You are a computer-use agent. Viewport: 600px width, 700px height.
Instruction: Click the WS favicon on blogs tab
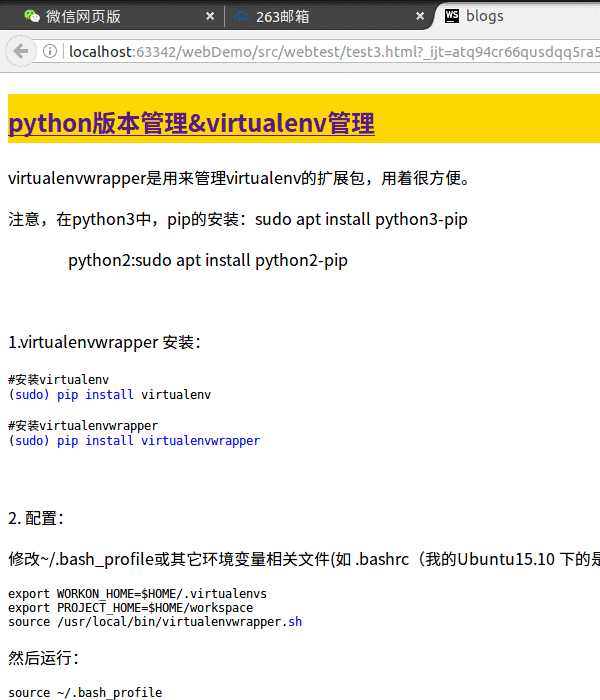pos(452,16)
